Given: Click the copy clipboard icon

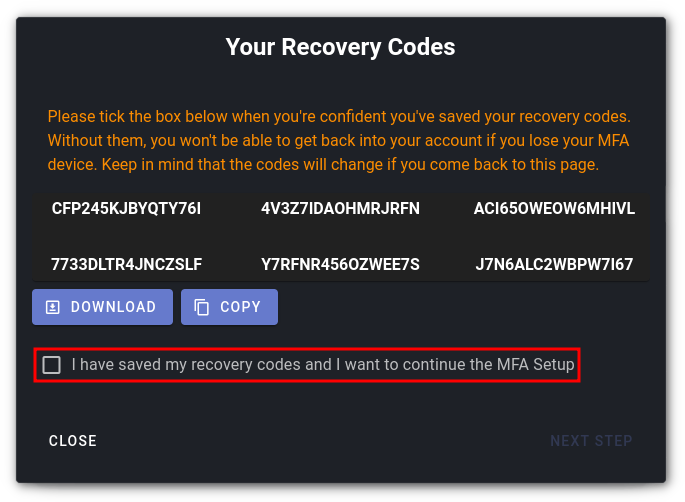Looking at the screenshot, I should pyautogui.click(x=201, y=307).
